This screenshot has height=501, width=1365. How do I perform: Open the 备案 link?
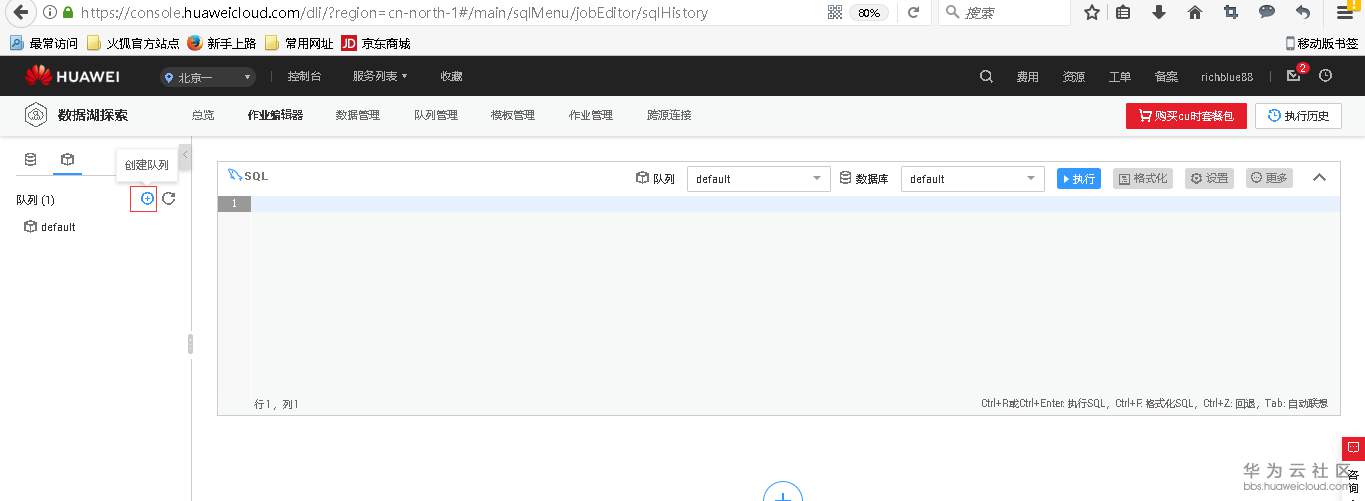pos(1166,77)
